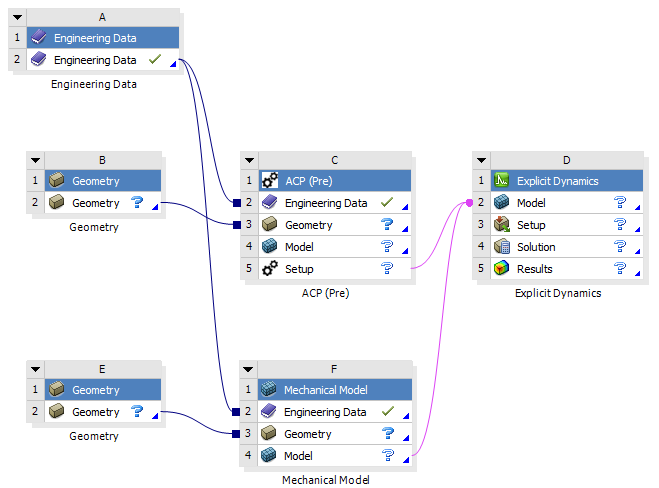Select the Explicit Dynamics title cell in system D
Image resolution: width=659 pixels, height=488 pixels.
[567, 181]
